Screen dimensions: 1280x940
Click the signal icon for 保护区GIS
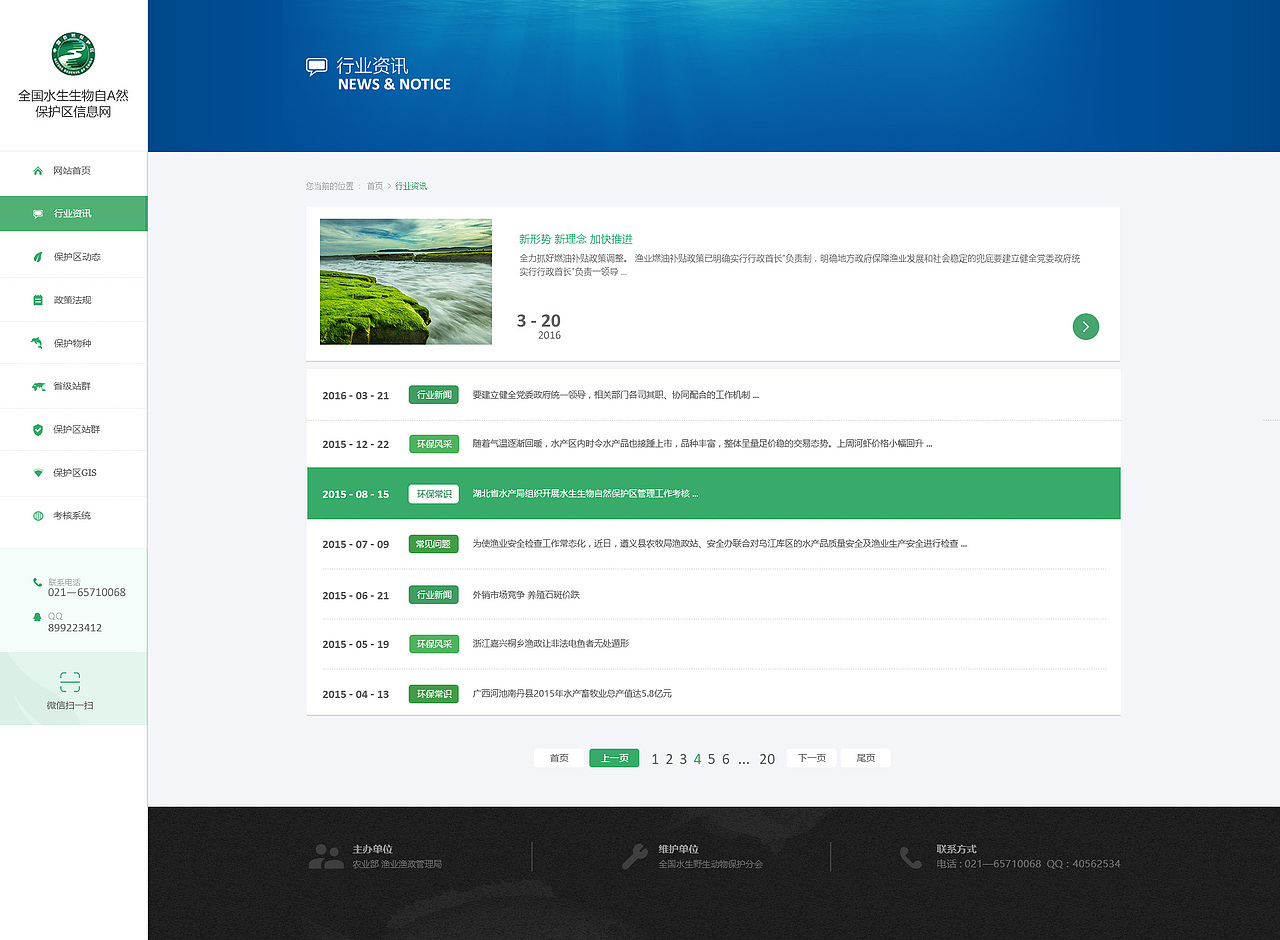tap(38, 473)
